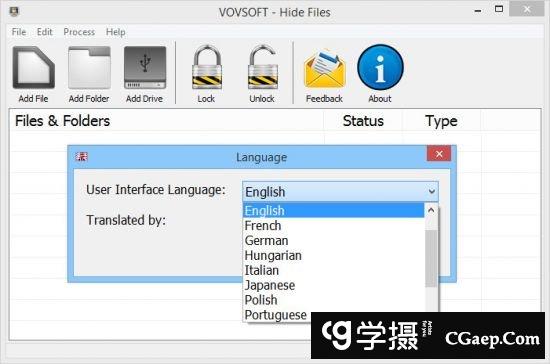Click the Lock padlock icon
The image size is (550, 364).
[207, 67]
